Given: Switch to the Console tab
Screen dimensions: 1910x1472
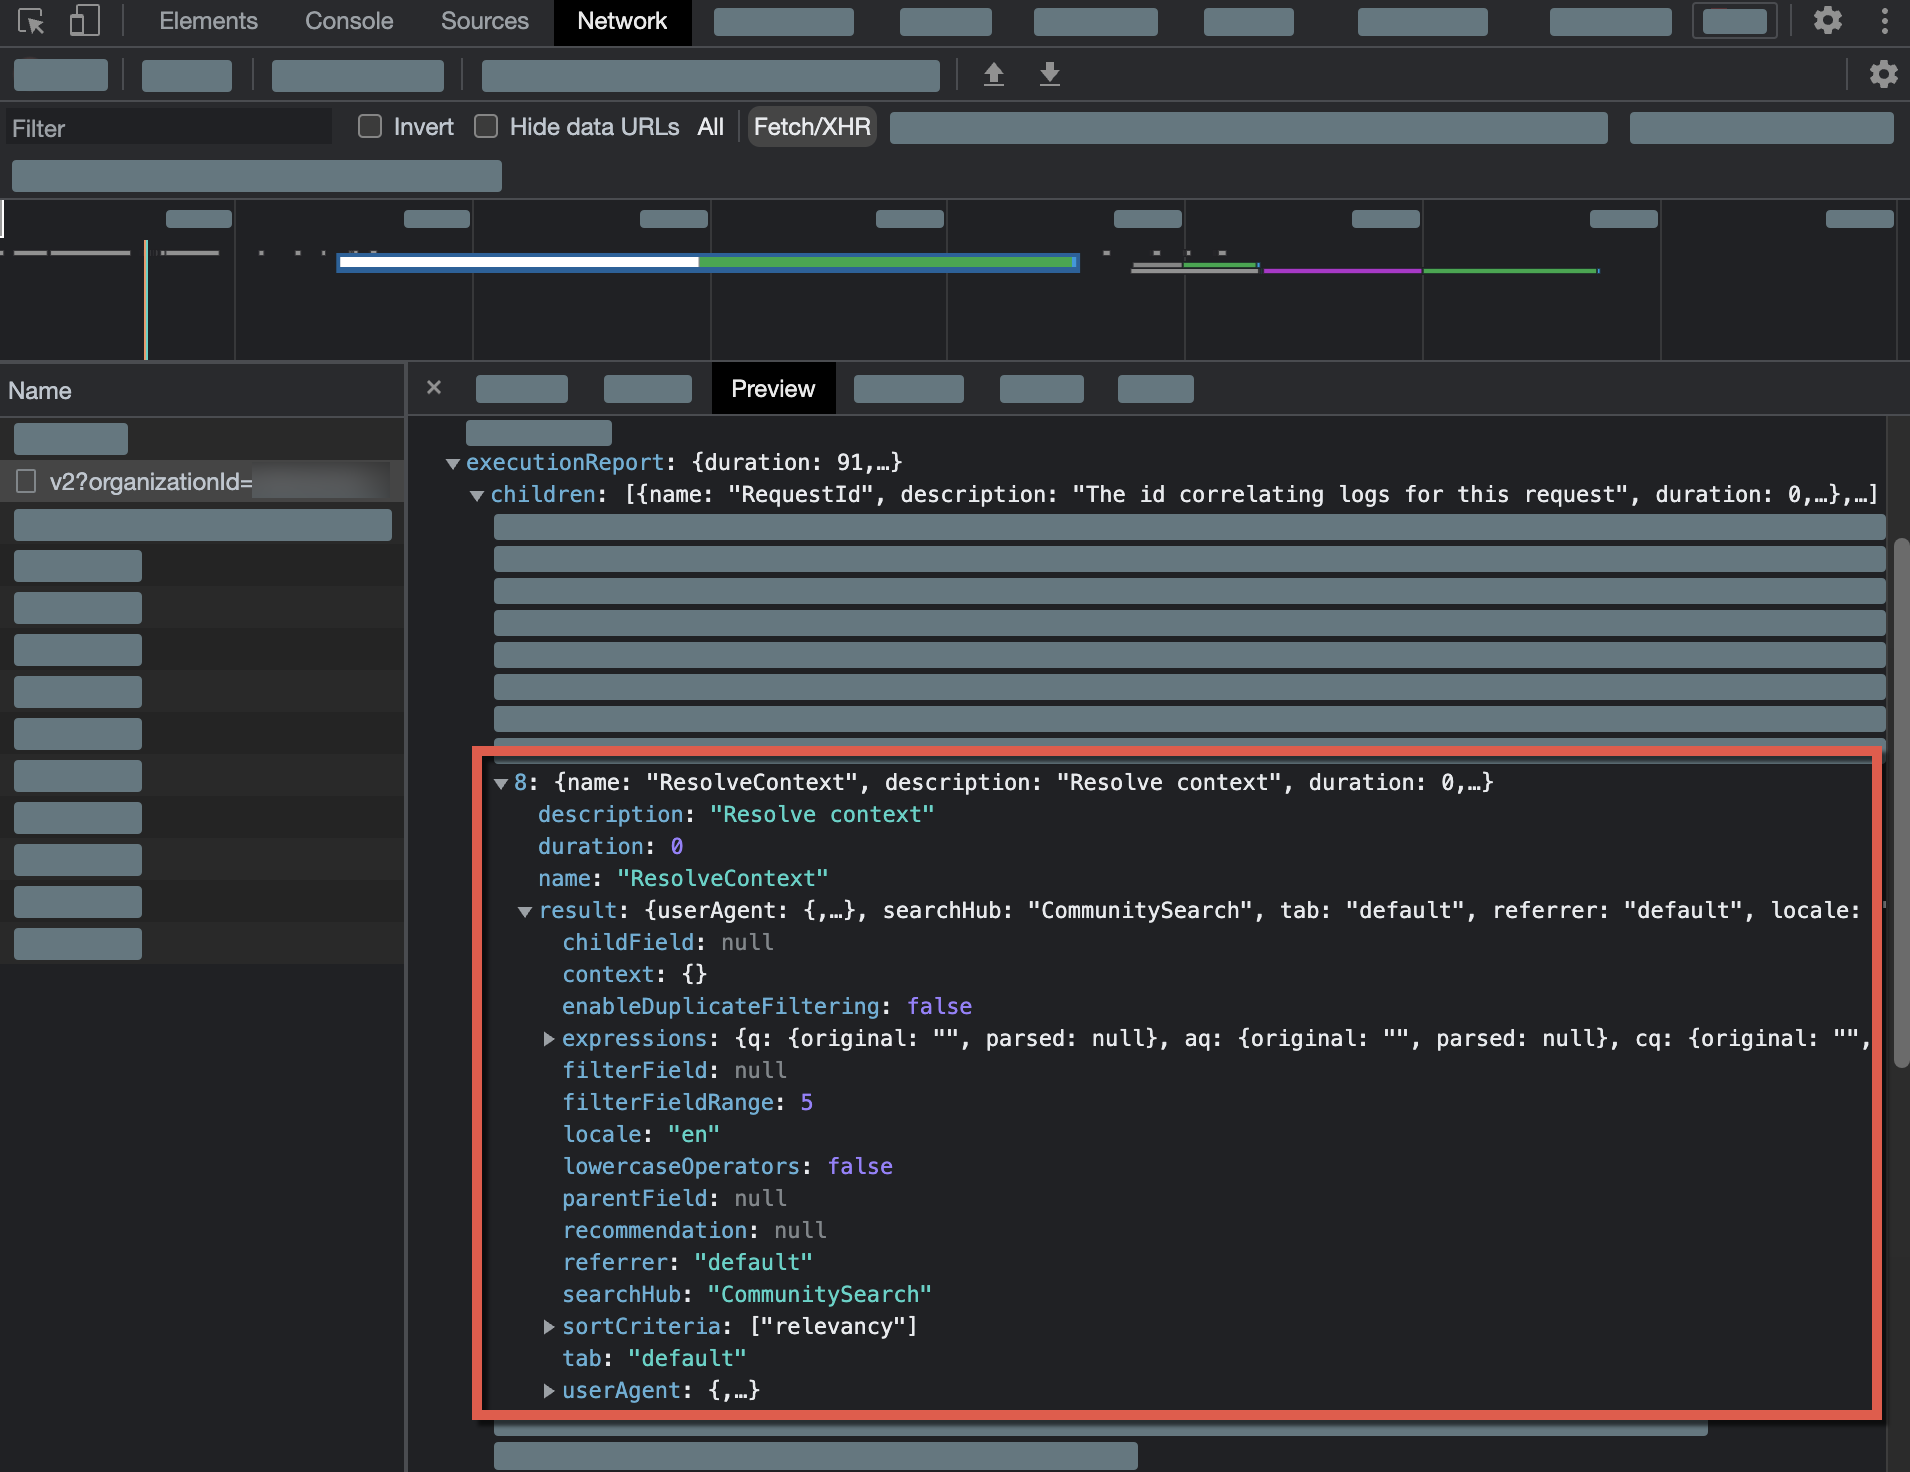Looking at the screenshot, I should [349, 21].
